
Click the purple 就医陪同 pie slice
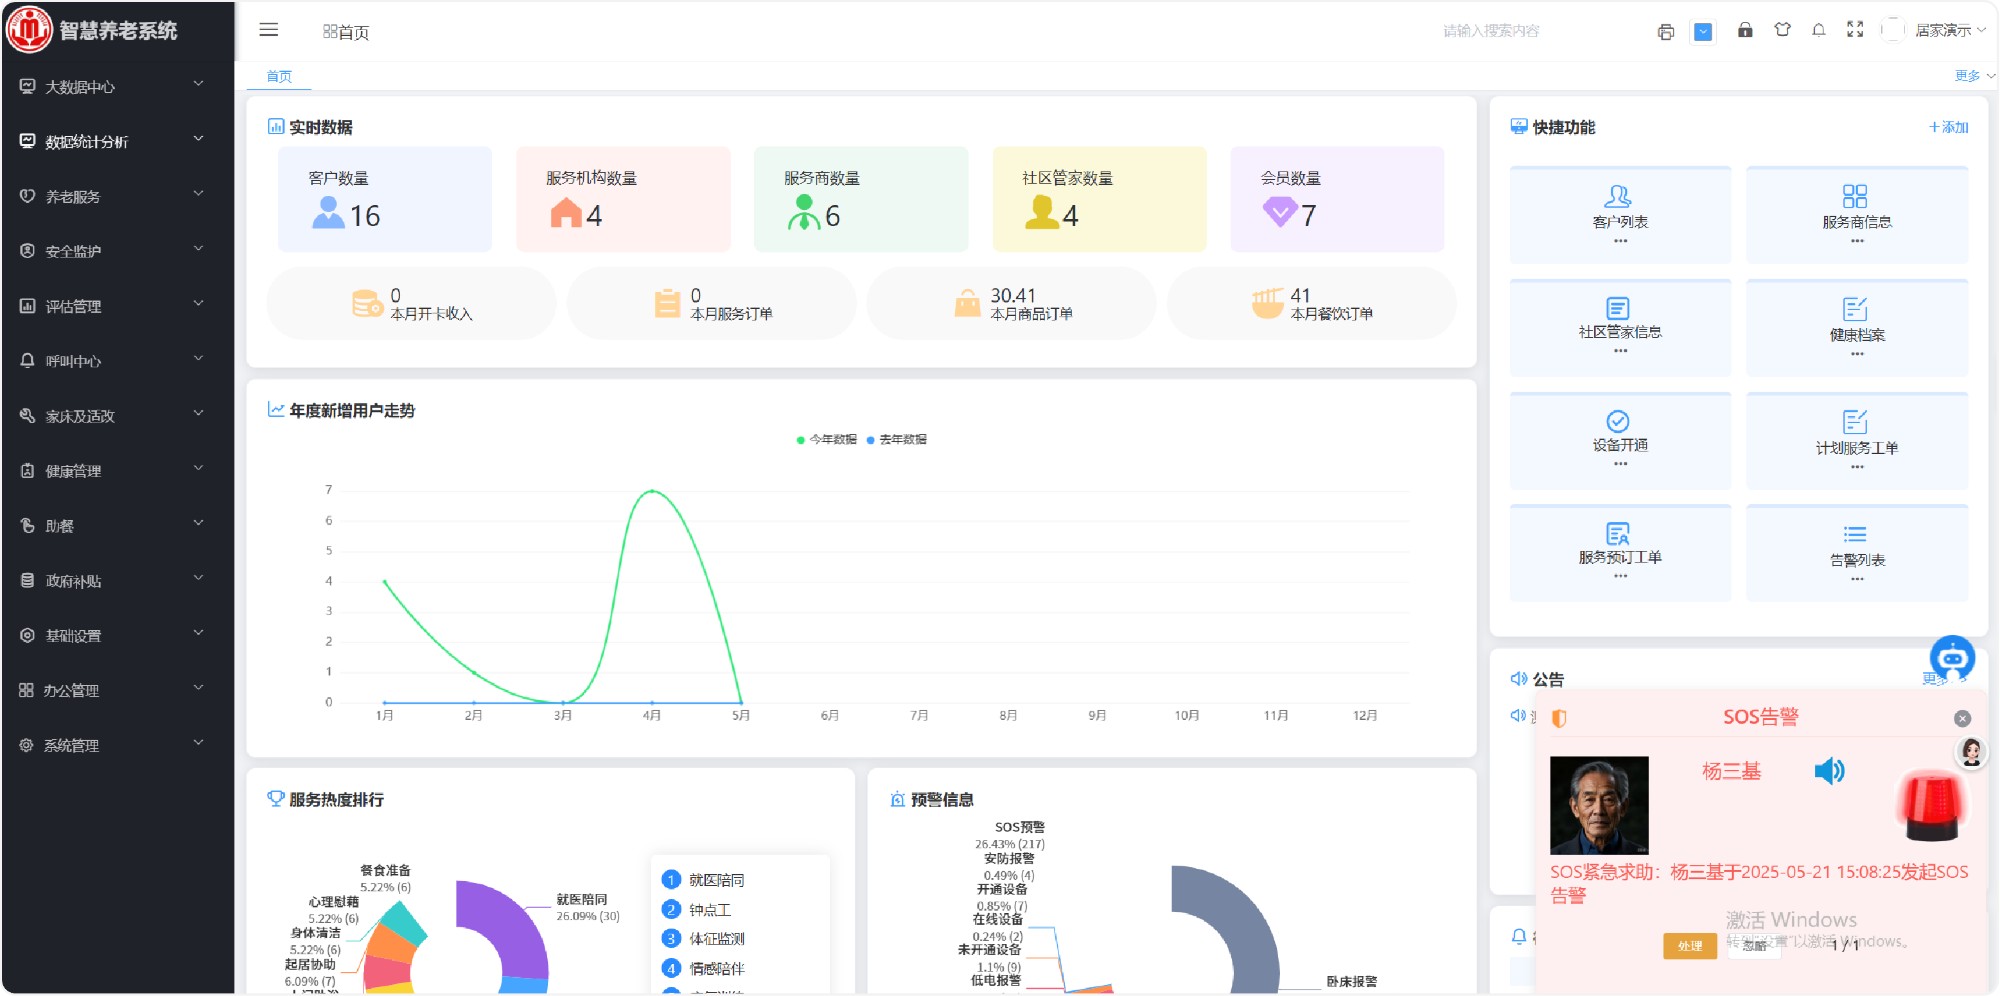(x=510, y=925)
